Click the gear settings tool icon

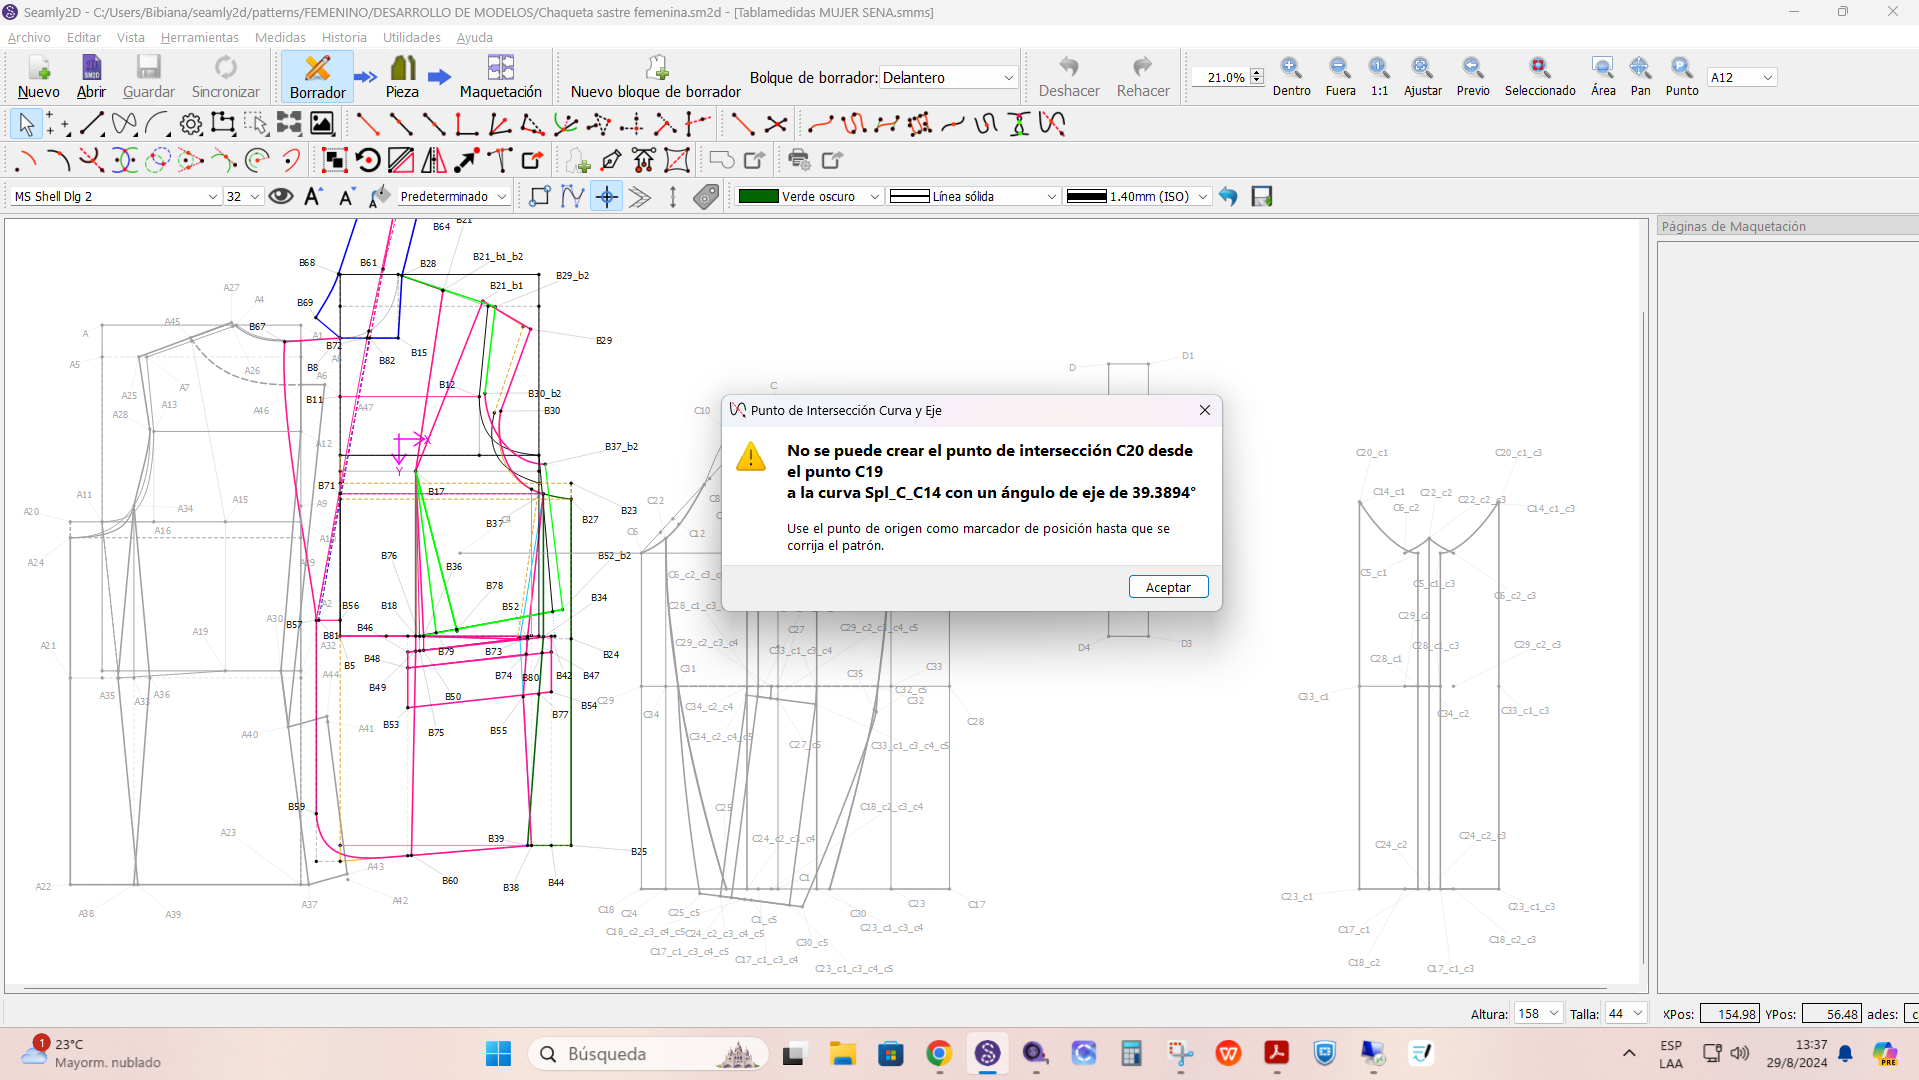point(190,124)
